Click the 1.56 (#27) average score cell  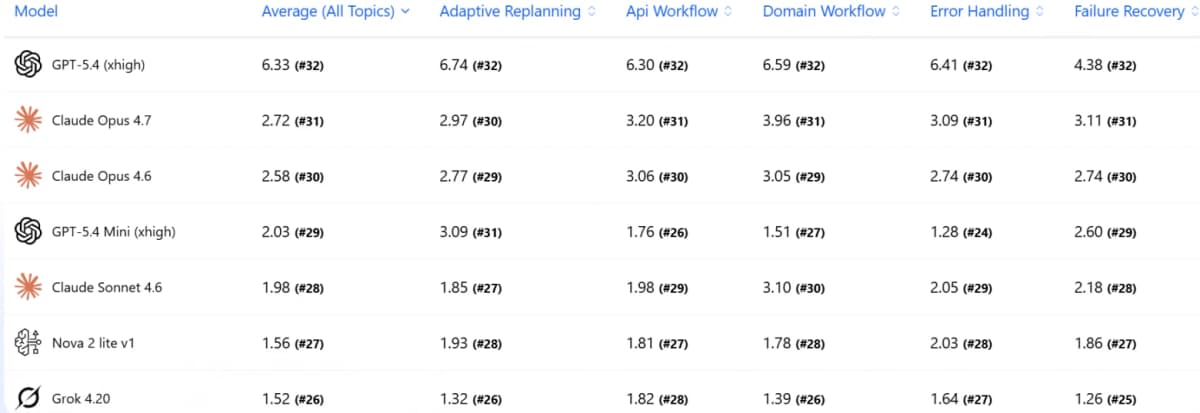(x=292, y=343)
